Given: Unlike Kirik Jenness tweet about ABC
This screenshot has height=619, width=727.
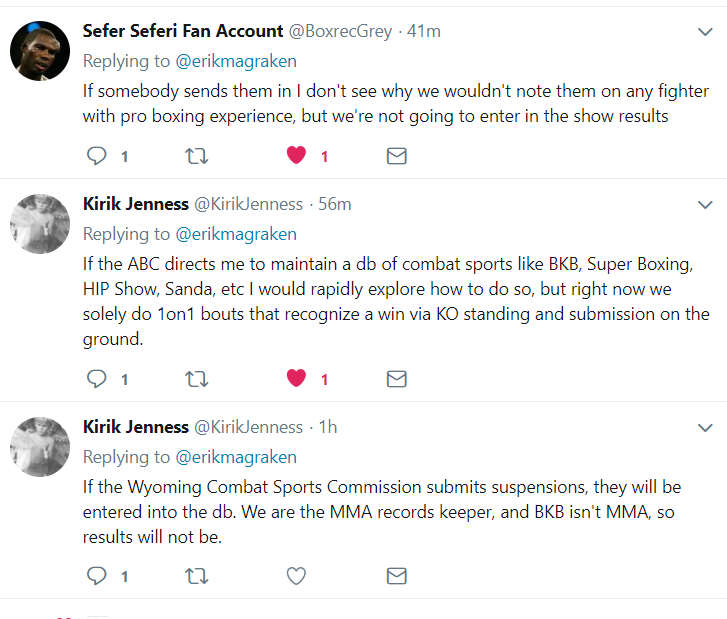Looking at the screenshot, I should point(296,379).
